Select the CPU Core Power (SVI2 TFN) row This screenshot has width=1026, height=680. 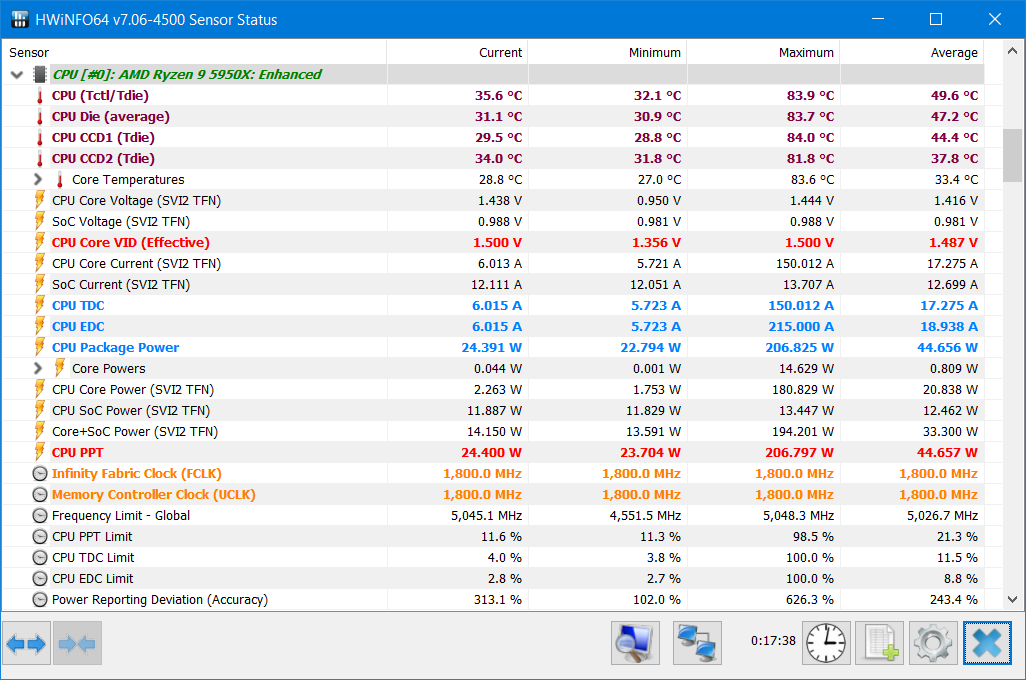[493, 389]
